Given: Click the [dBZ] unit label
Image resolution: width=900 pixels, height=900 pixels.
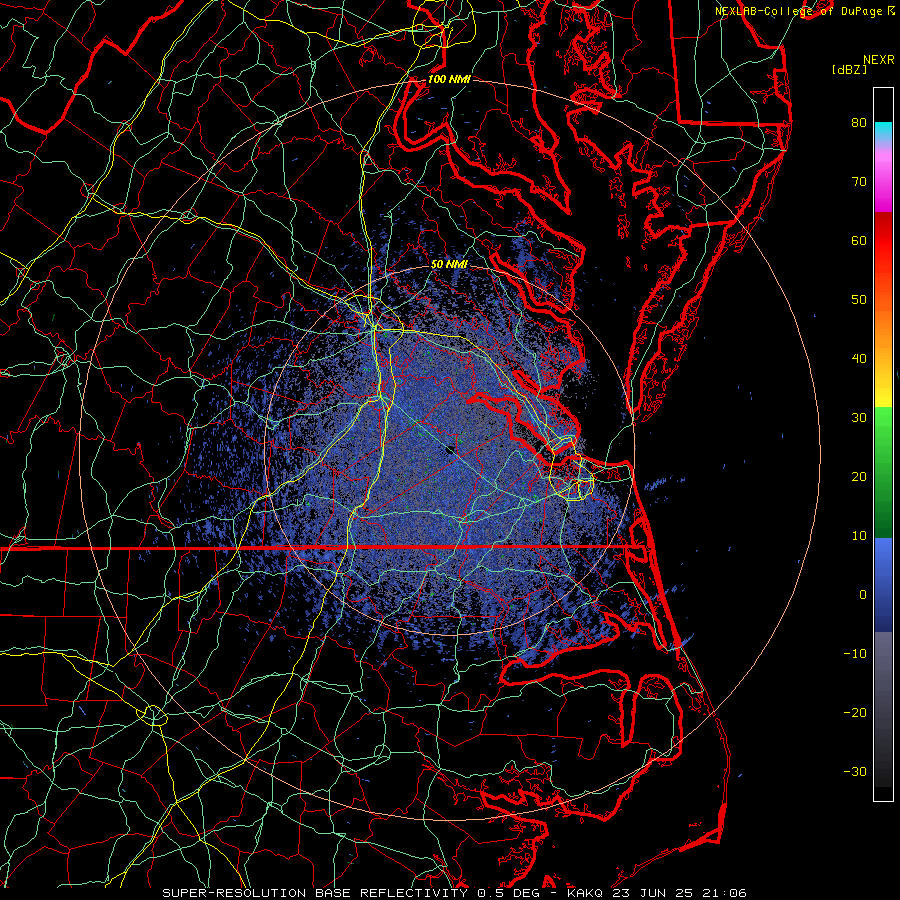Looking at the screenshot, I should click(849, 70).
